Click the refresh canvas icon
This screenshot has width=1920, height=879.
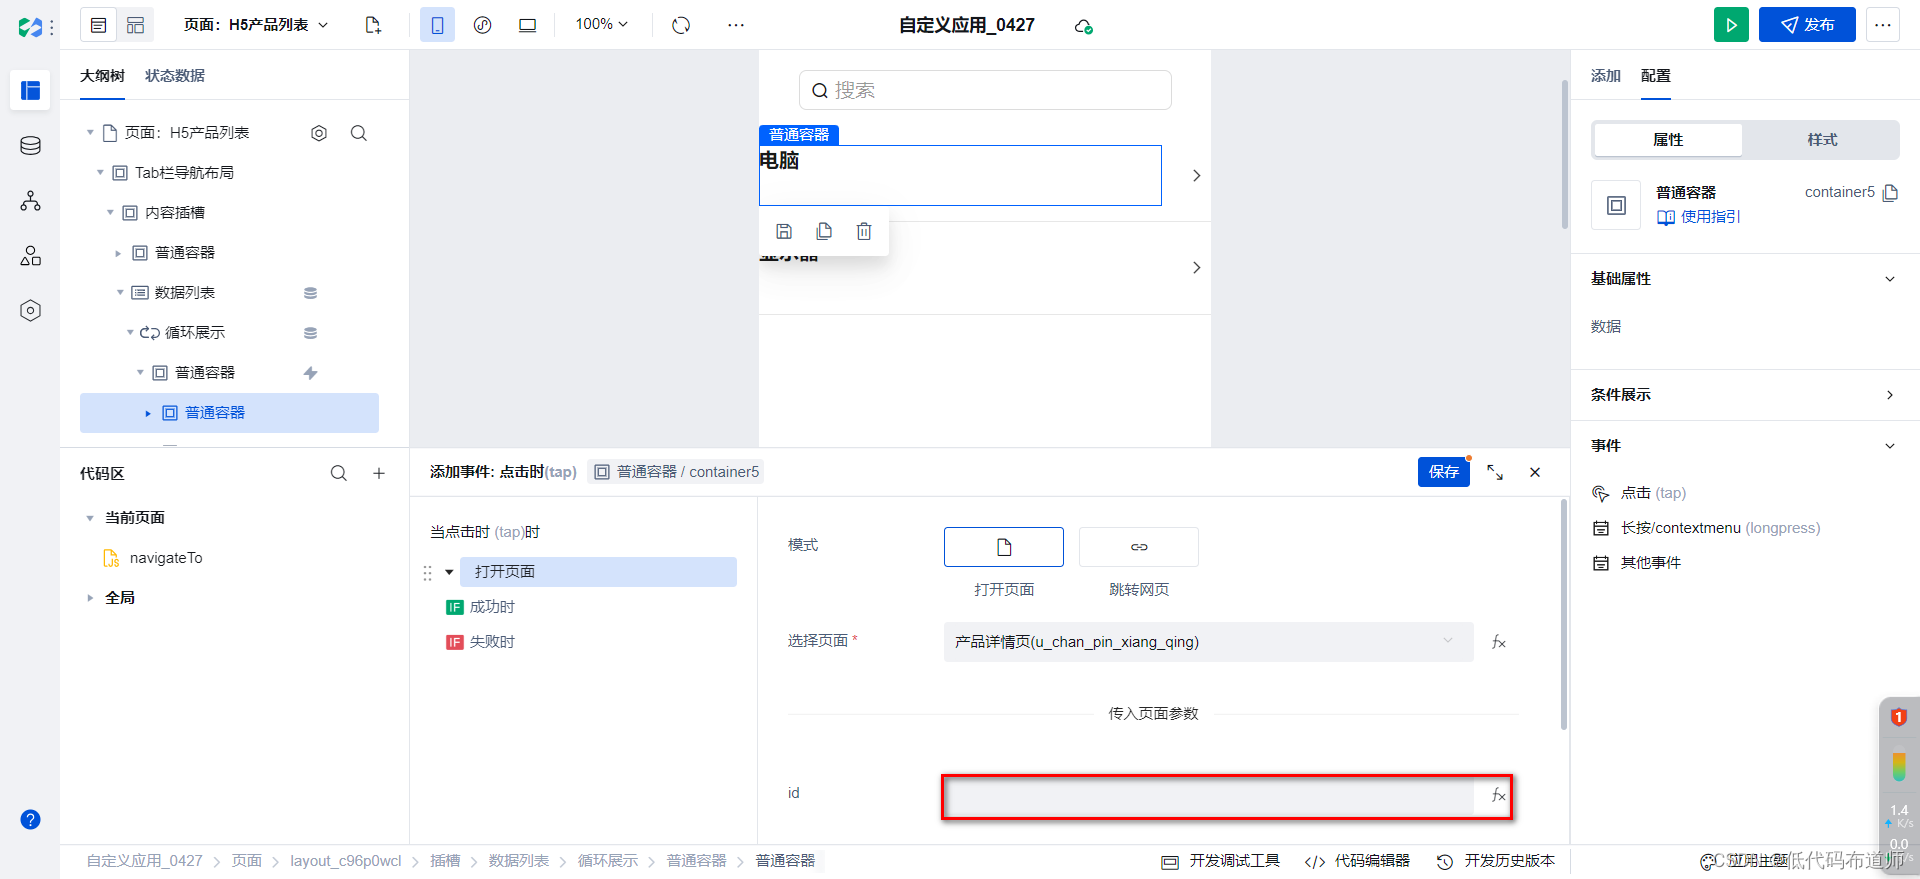click(681, 25)
